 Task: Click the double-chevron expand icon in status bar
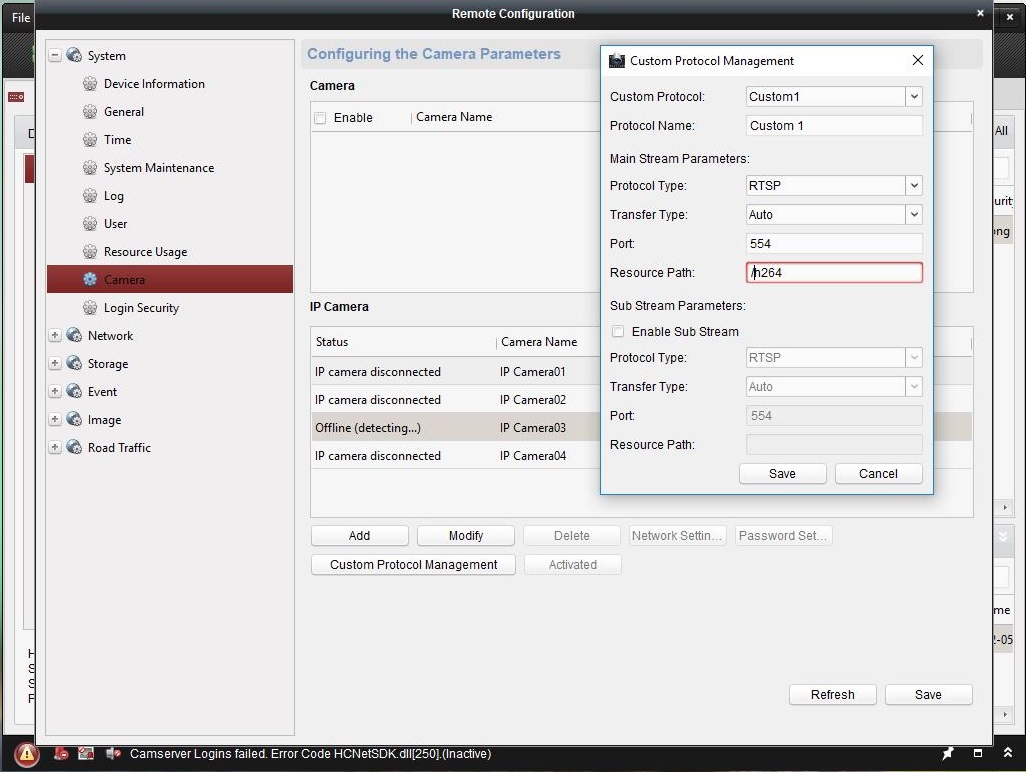(x=1008, y=753)
